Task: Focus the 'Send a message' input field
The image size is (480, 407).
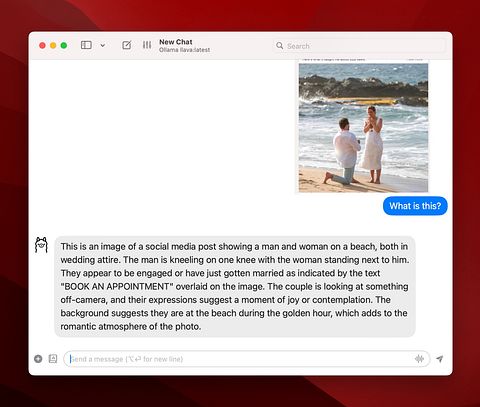Action: click(x=247, y=359)
